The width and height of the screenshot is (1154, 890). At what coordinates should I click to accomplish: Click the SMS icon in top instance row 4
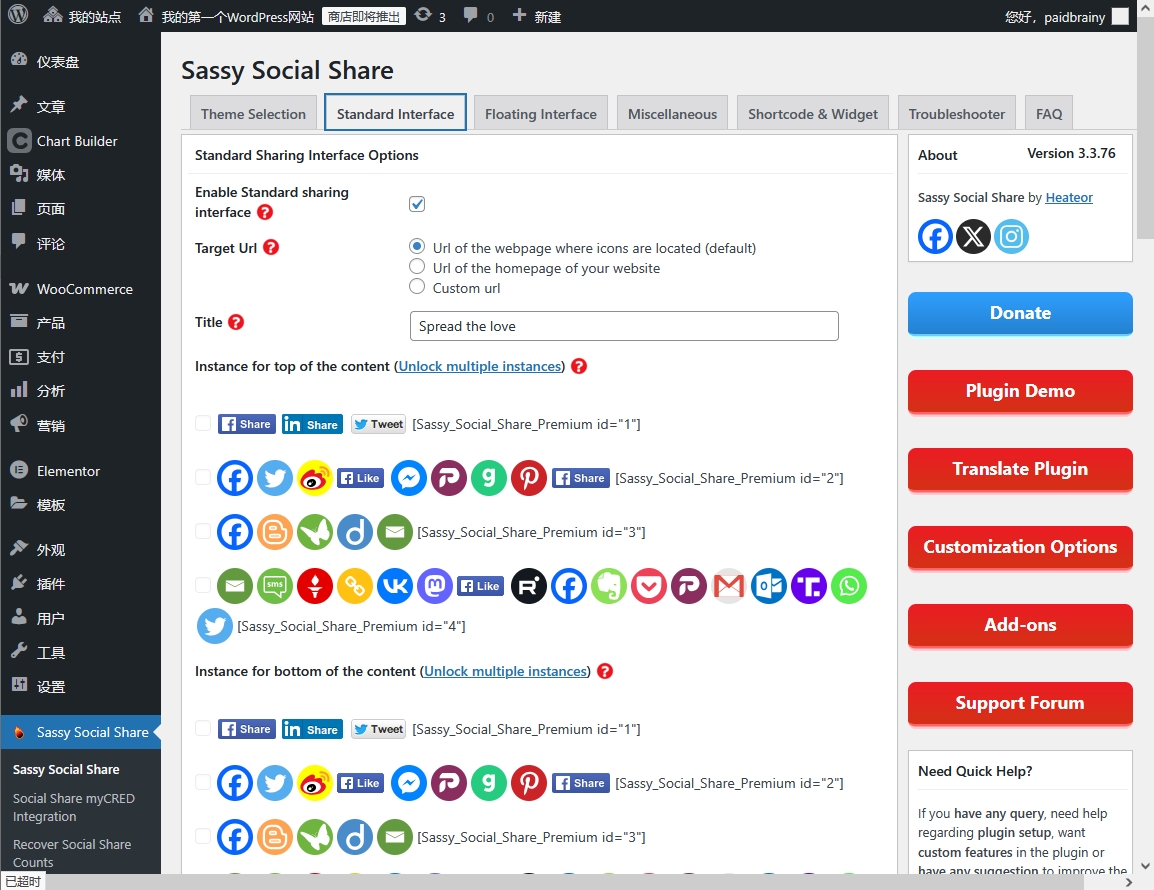(275, 586)
